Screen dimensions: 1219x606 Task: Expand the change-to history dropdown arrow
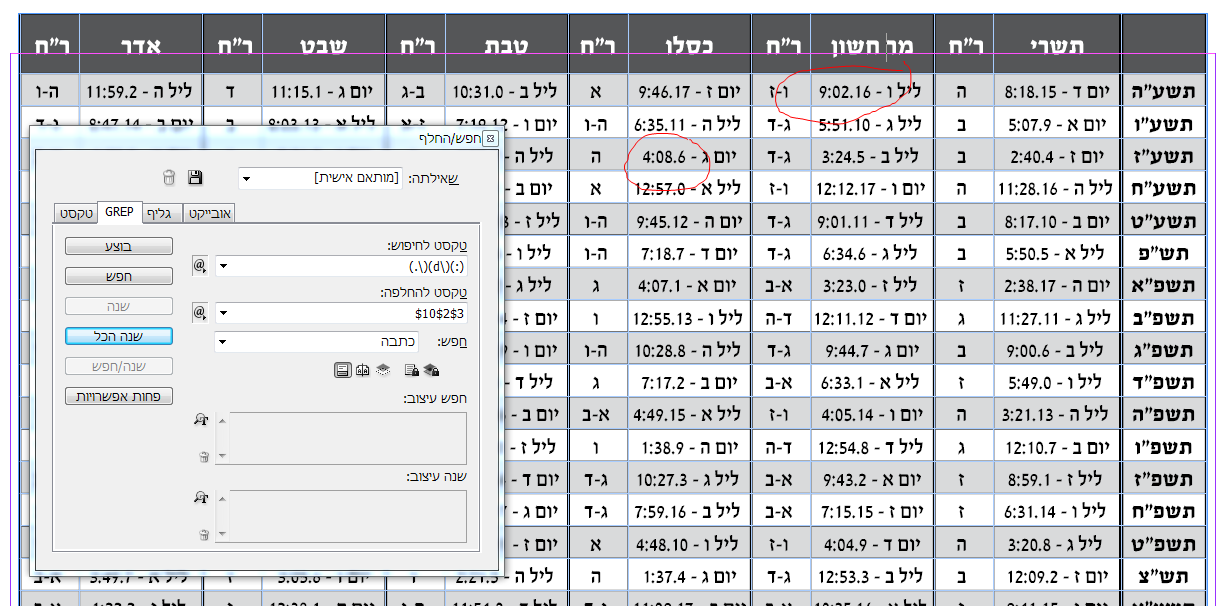click(223, 314)
